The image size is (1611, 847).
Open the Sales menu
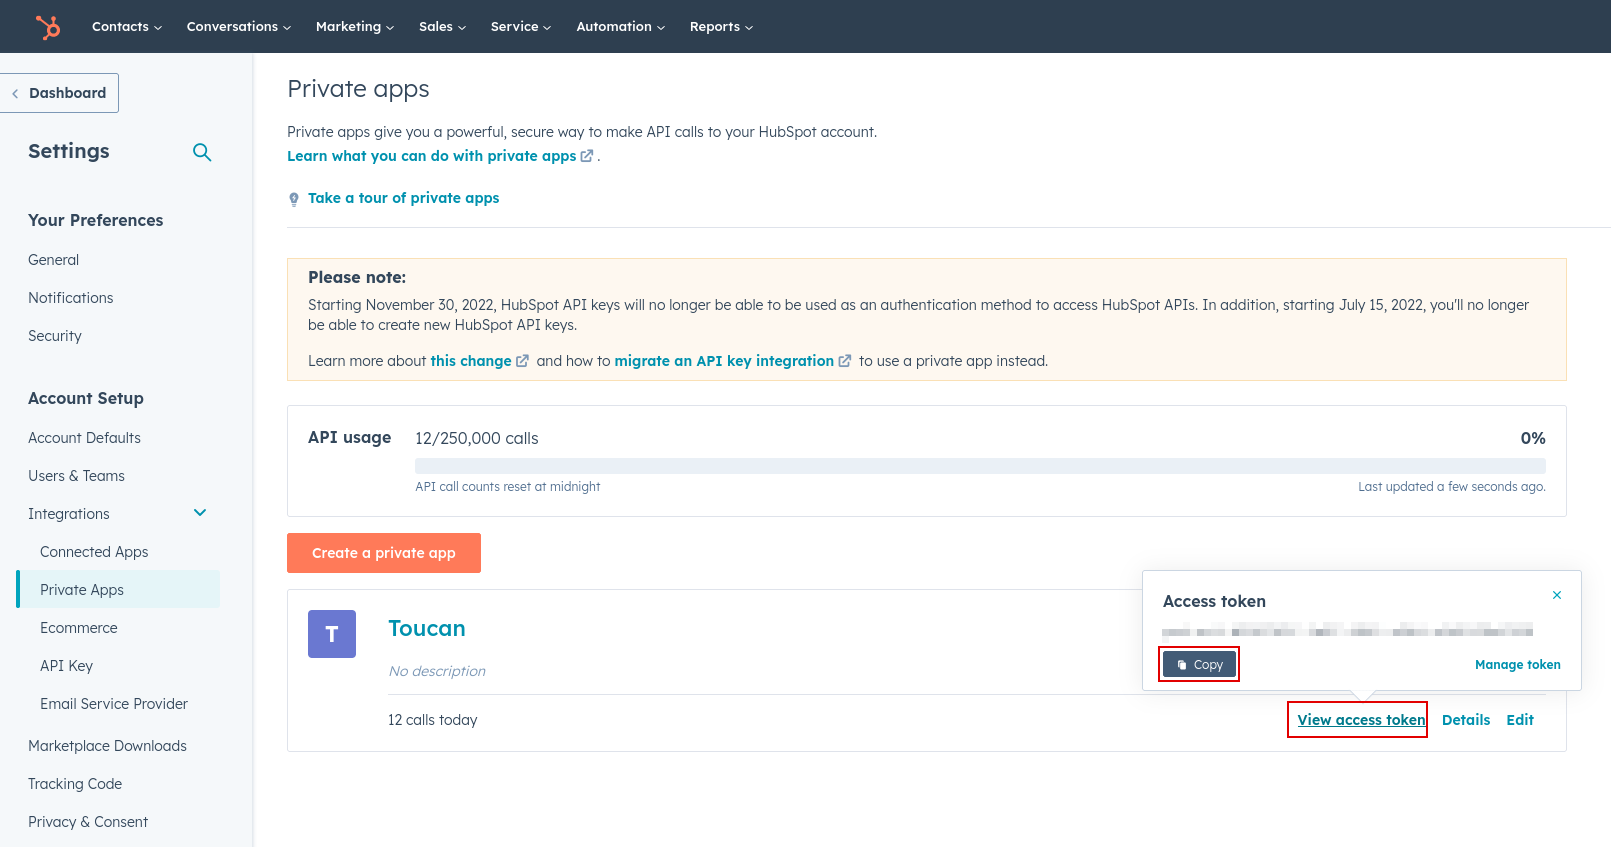[x=443, y=27]
